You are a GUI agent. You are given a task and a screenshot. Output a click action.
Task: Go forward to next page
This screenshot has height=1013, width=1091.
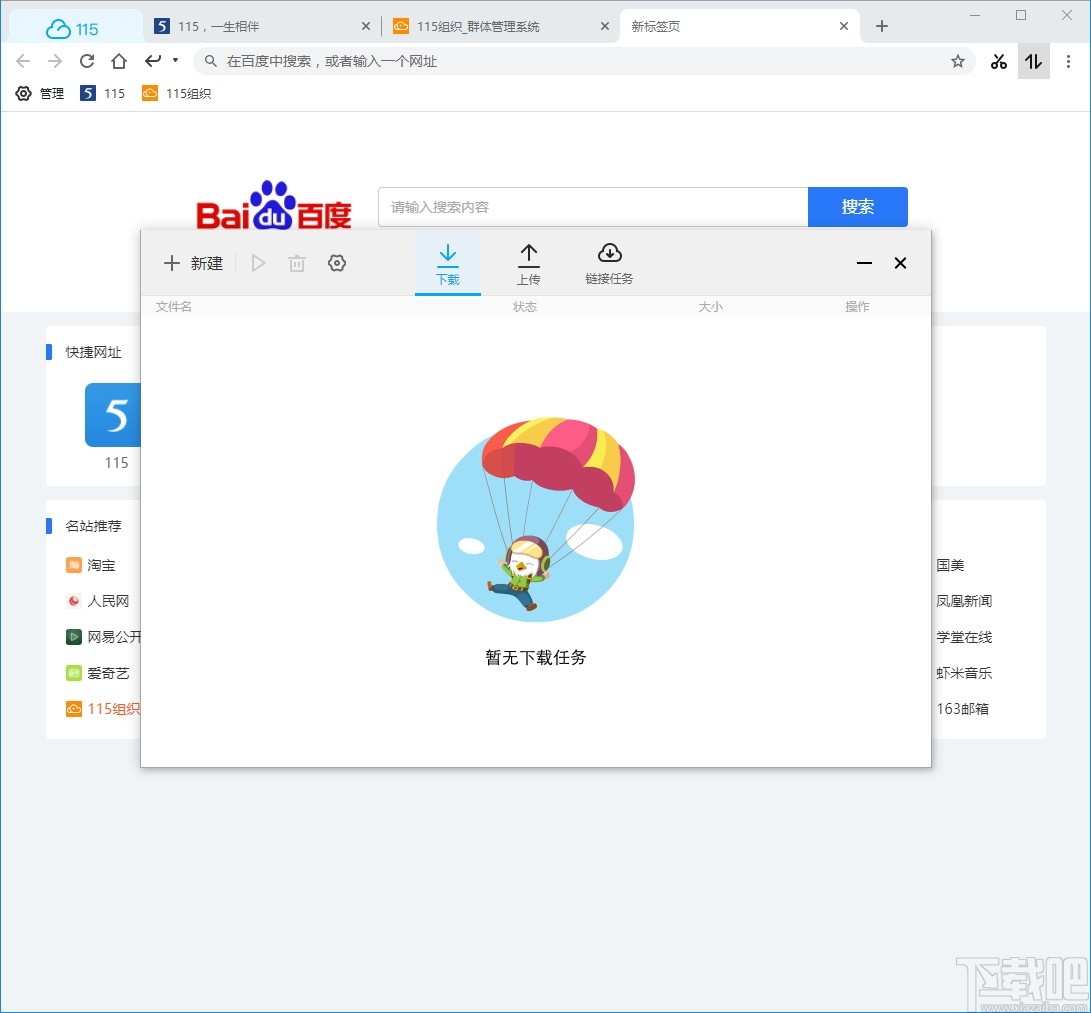click(55, 61)
